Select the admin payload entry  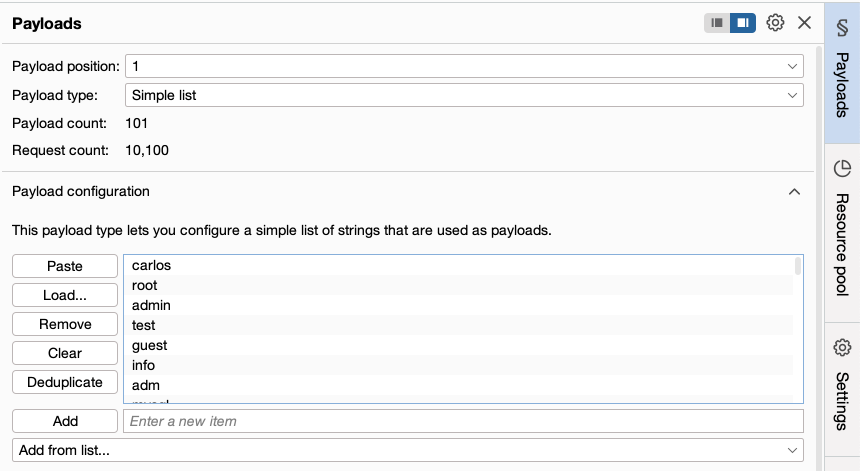459,305
